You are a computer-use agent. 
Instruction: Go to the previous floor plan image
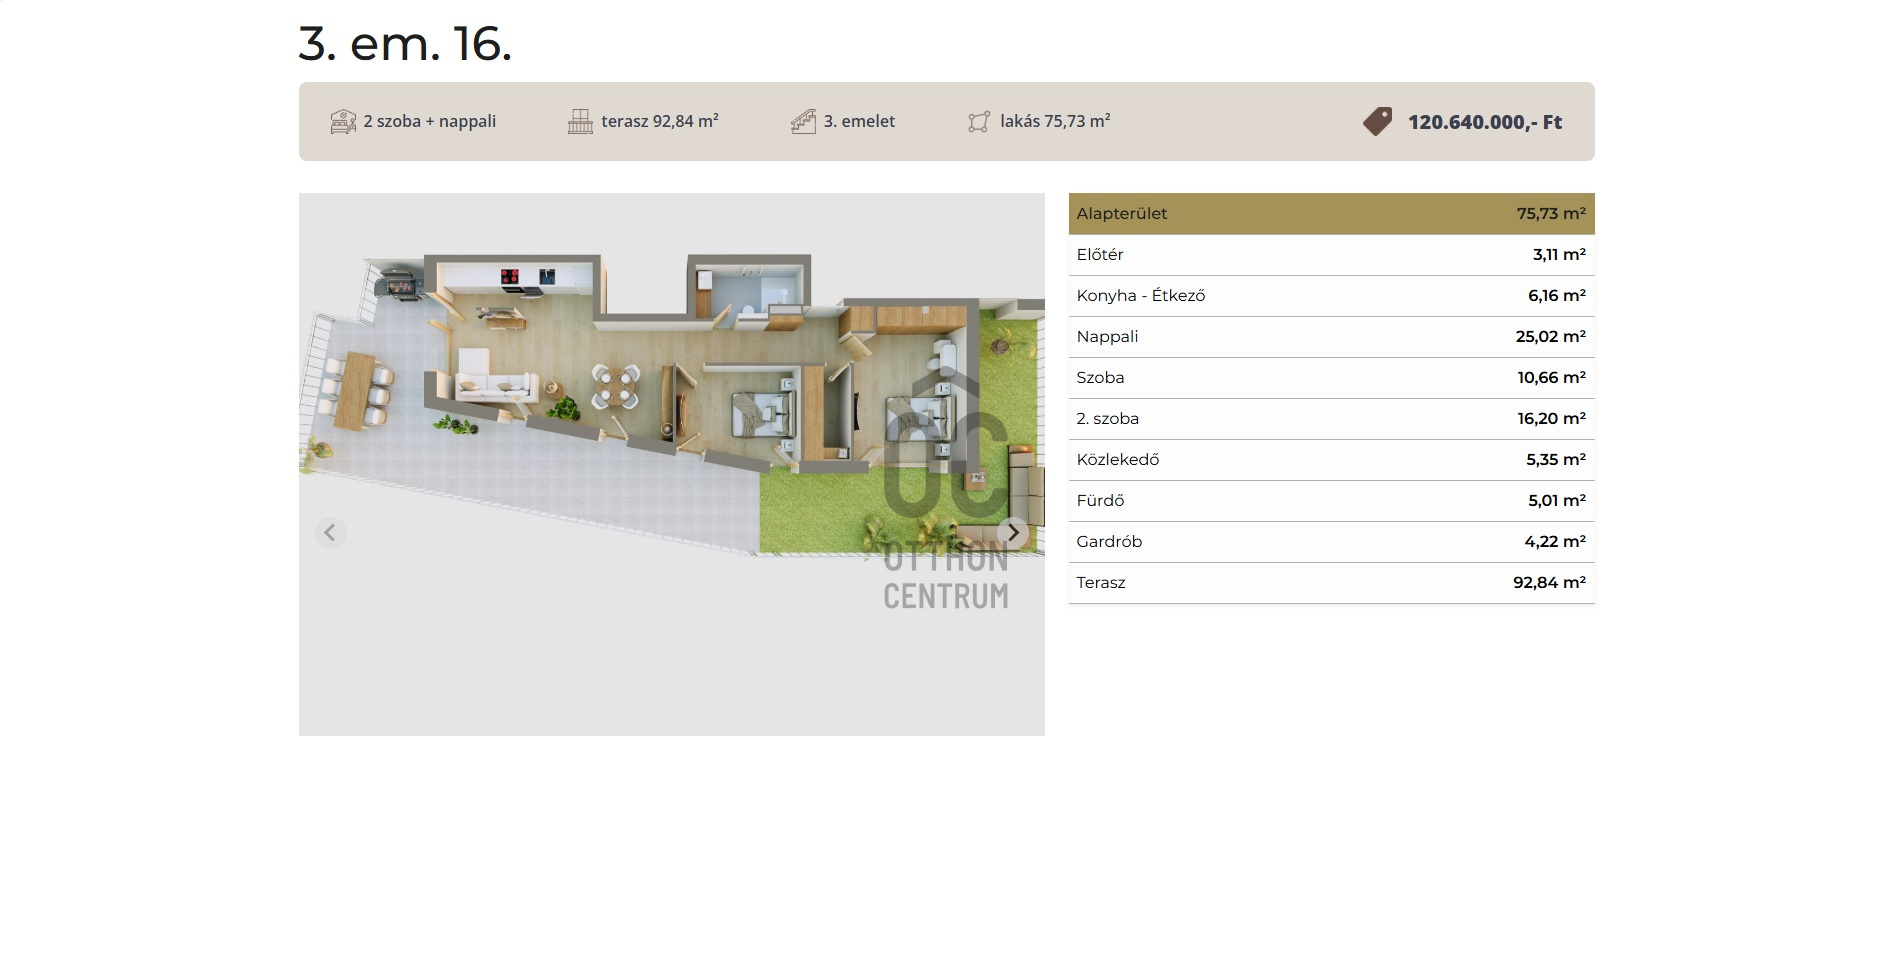tap(330, 533)
